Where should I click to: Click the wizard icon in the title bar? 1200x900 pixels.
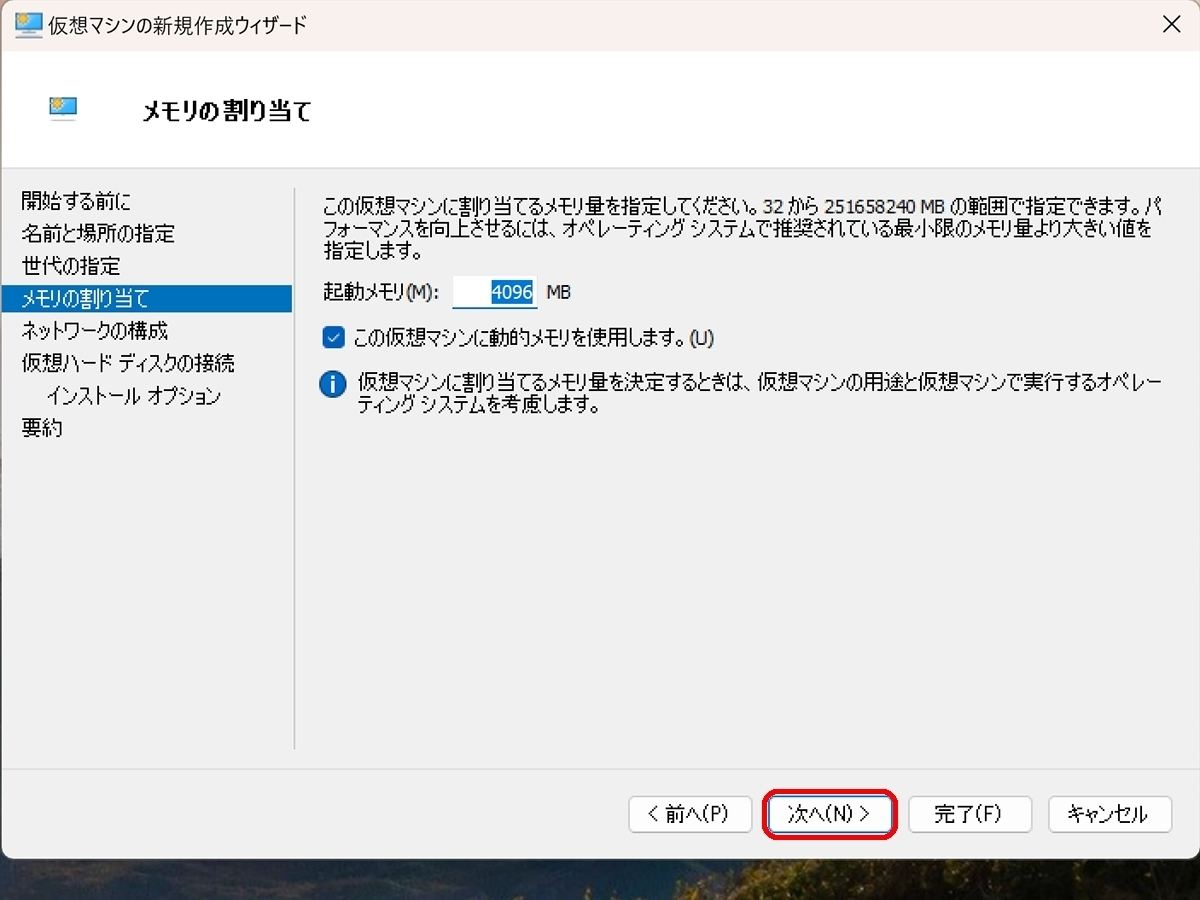click(28, 25)
